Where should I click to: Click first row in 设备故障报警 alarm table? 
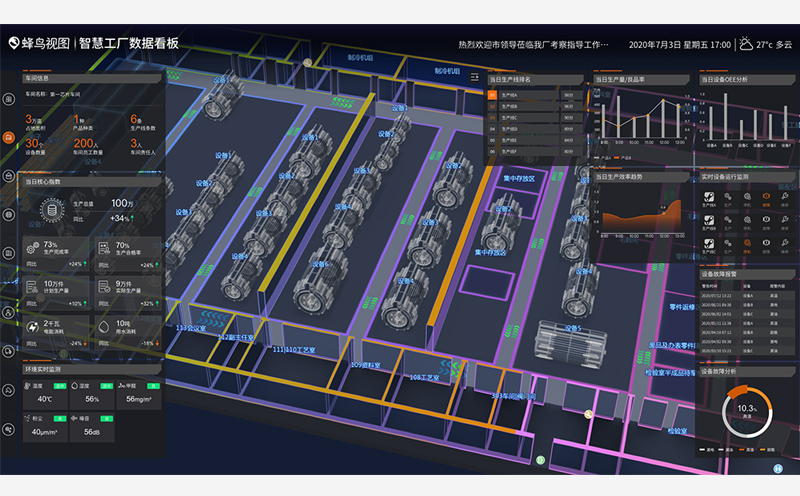[x=745, y=296]
